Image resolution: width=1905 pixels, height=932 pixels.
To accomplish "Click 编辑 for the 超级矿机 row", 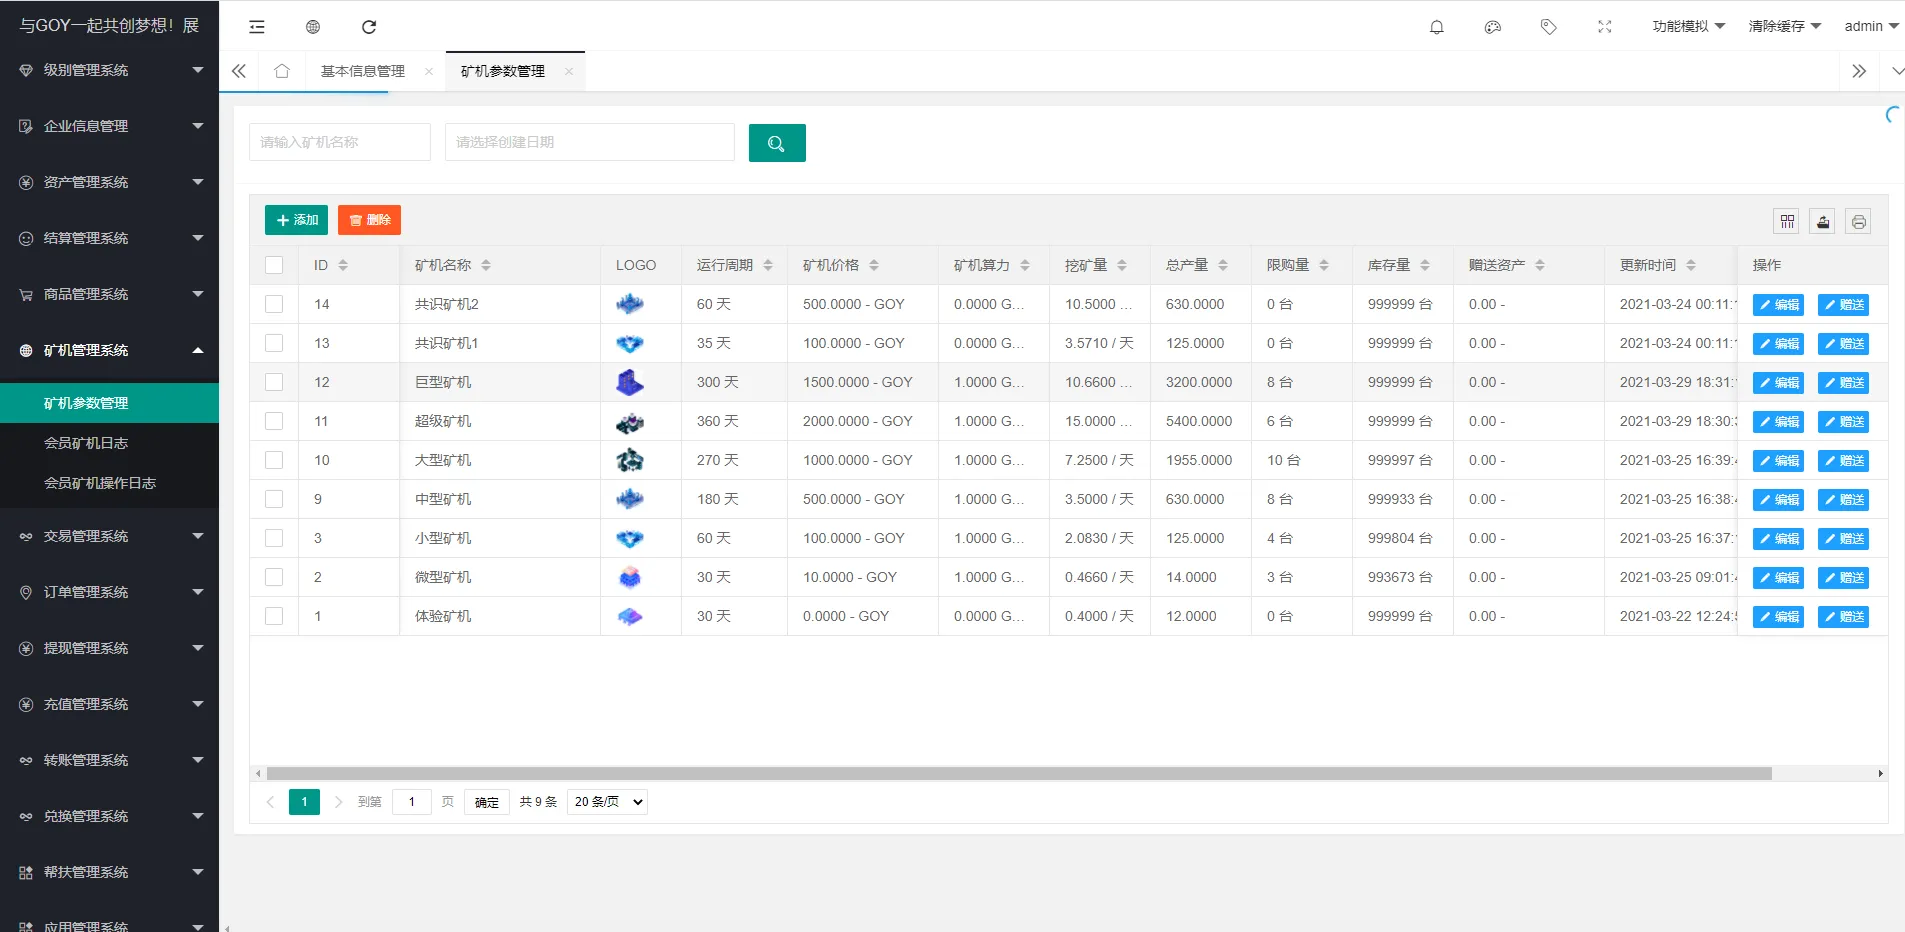I will 1778,422.
